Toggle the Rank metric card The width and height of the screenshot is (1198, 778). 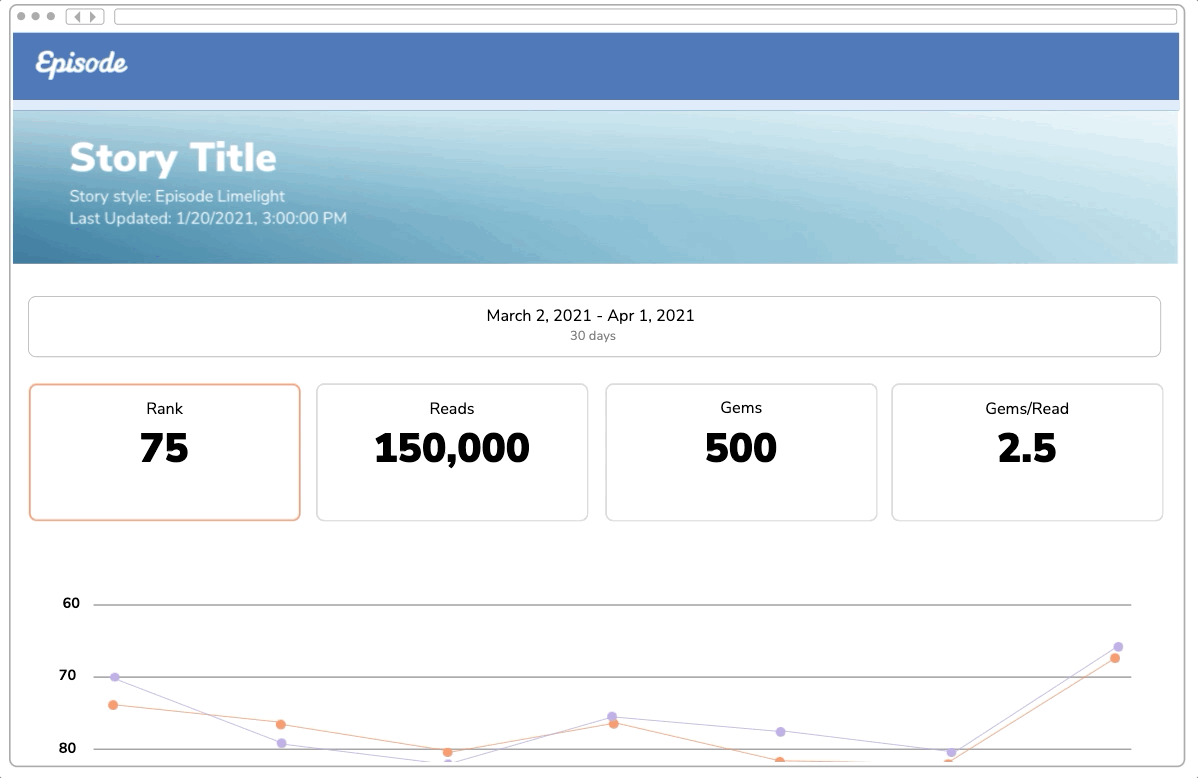coord(164,451)
